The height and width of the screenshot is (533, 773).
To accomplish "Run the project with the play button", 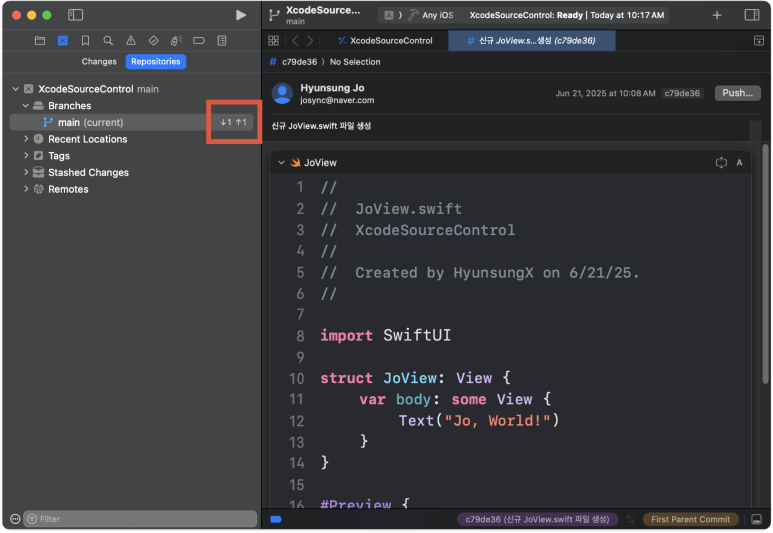I will coord(241,15).
